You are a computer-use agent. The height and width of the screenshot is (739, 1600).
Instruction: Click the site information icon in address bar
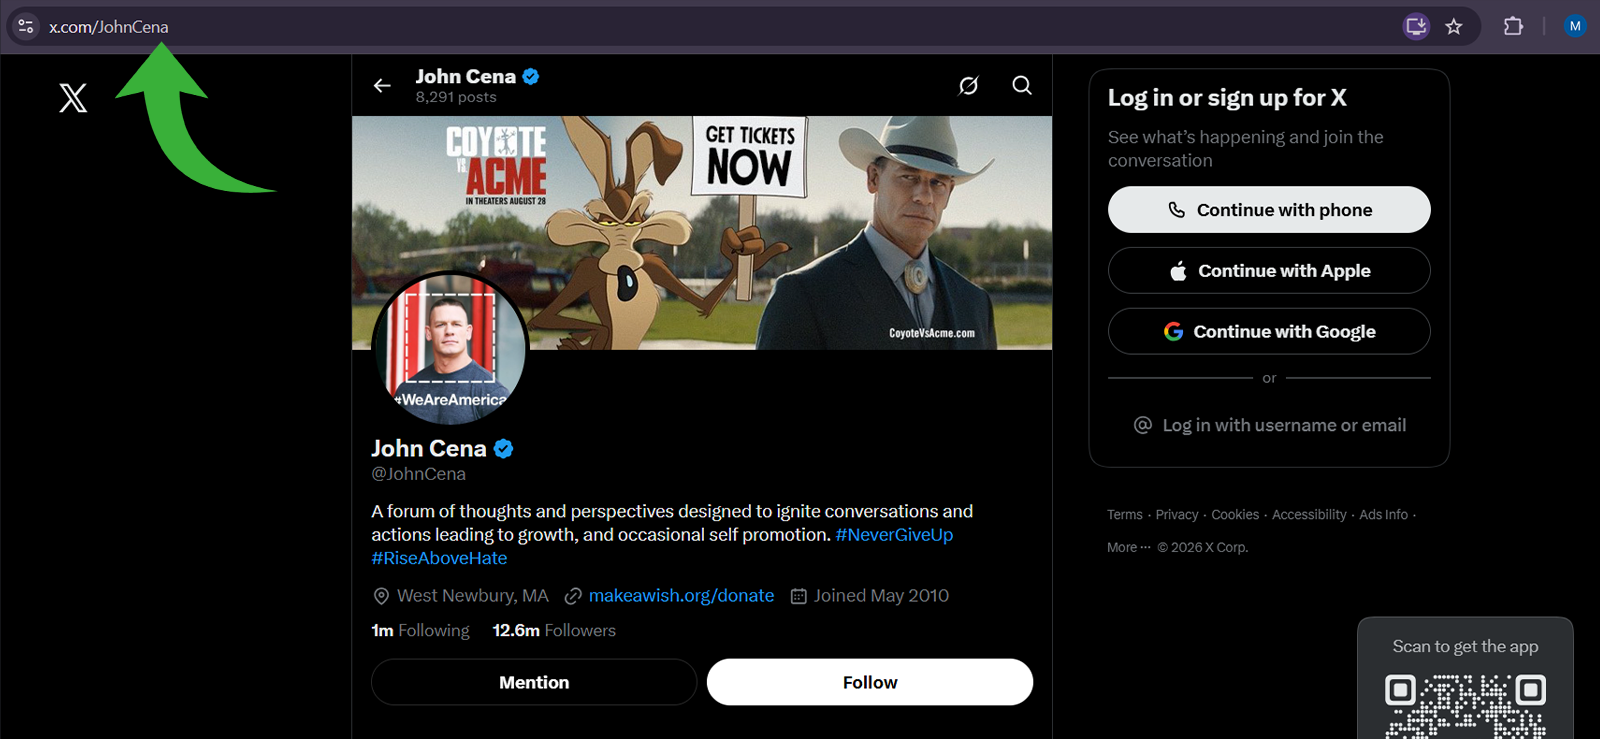[26, 27]
